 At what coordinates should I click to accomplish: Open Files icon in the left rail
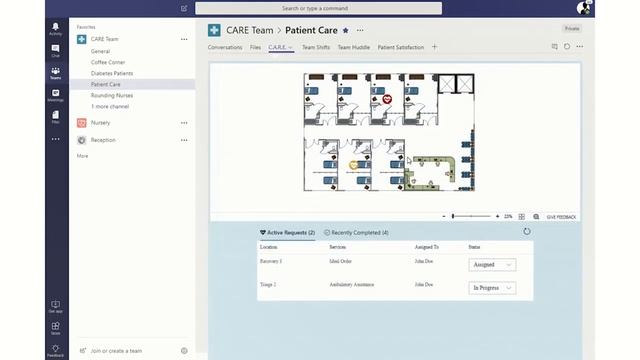tap(56, 117)
